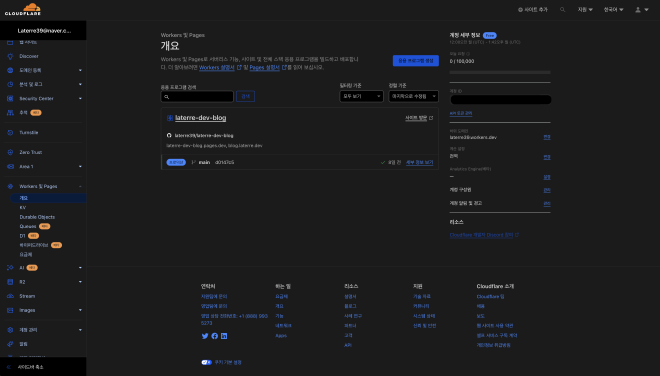The height and width of the screenshot is (376, 660).
Task: Click inside the application search field
Action: (x=197, y=96)
